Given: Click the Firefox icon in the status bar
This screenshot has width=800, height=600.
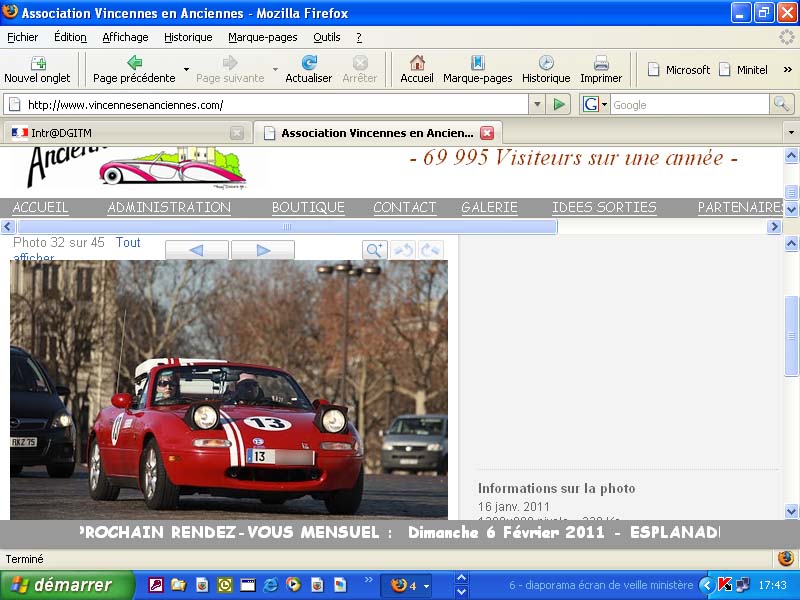Looking at the screenshot, I should point(786,558).
